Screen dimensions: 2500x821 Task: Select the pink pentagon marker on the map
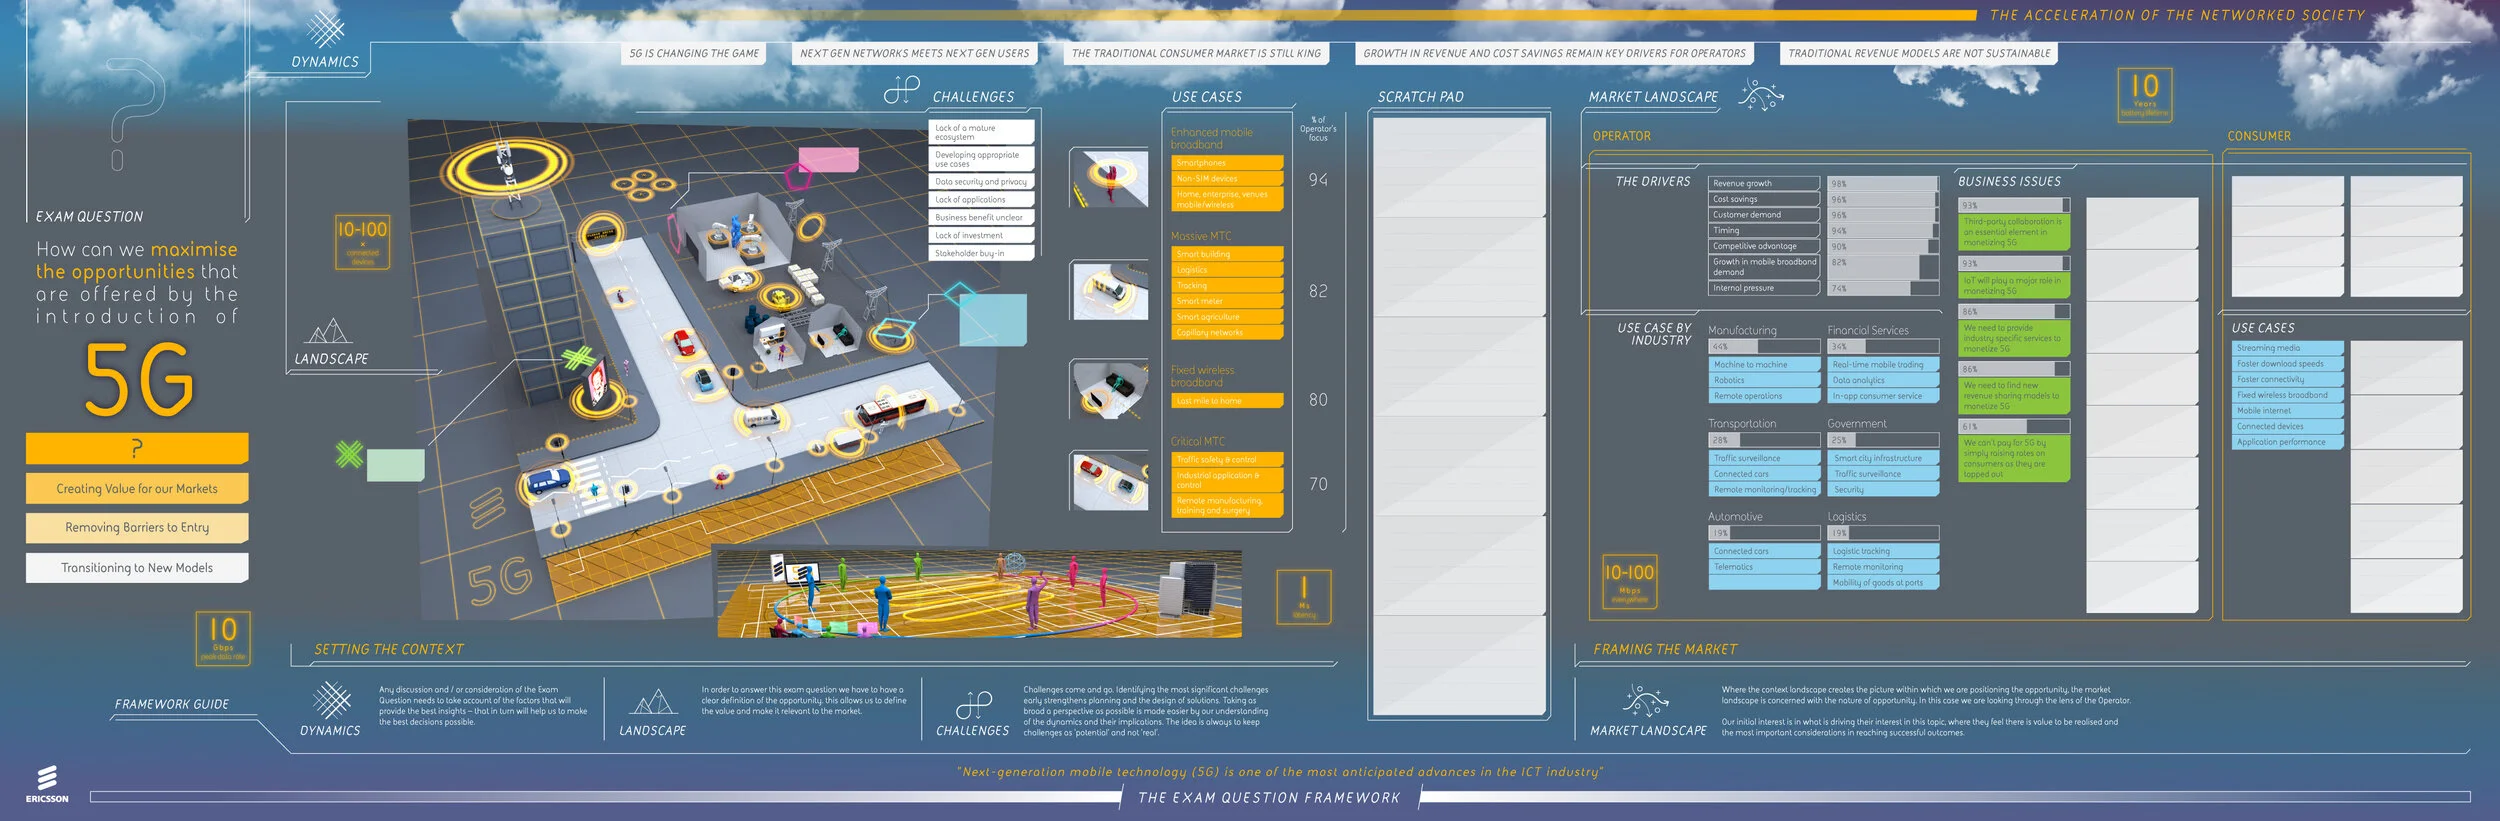coord(799,178)
